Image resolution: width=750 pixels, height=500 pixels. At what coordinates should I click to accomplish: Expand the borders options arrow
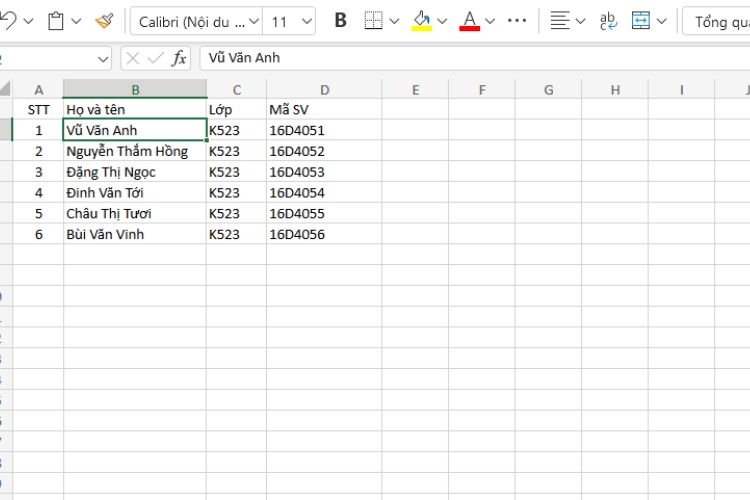394,21
